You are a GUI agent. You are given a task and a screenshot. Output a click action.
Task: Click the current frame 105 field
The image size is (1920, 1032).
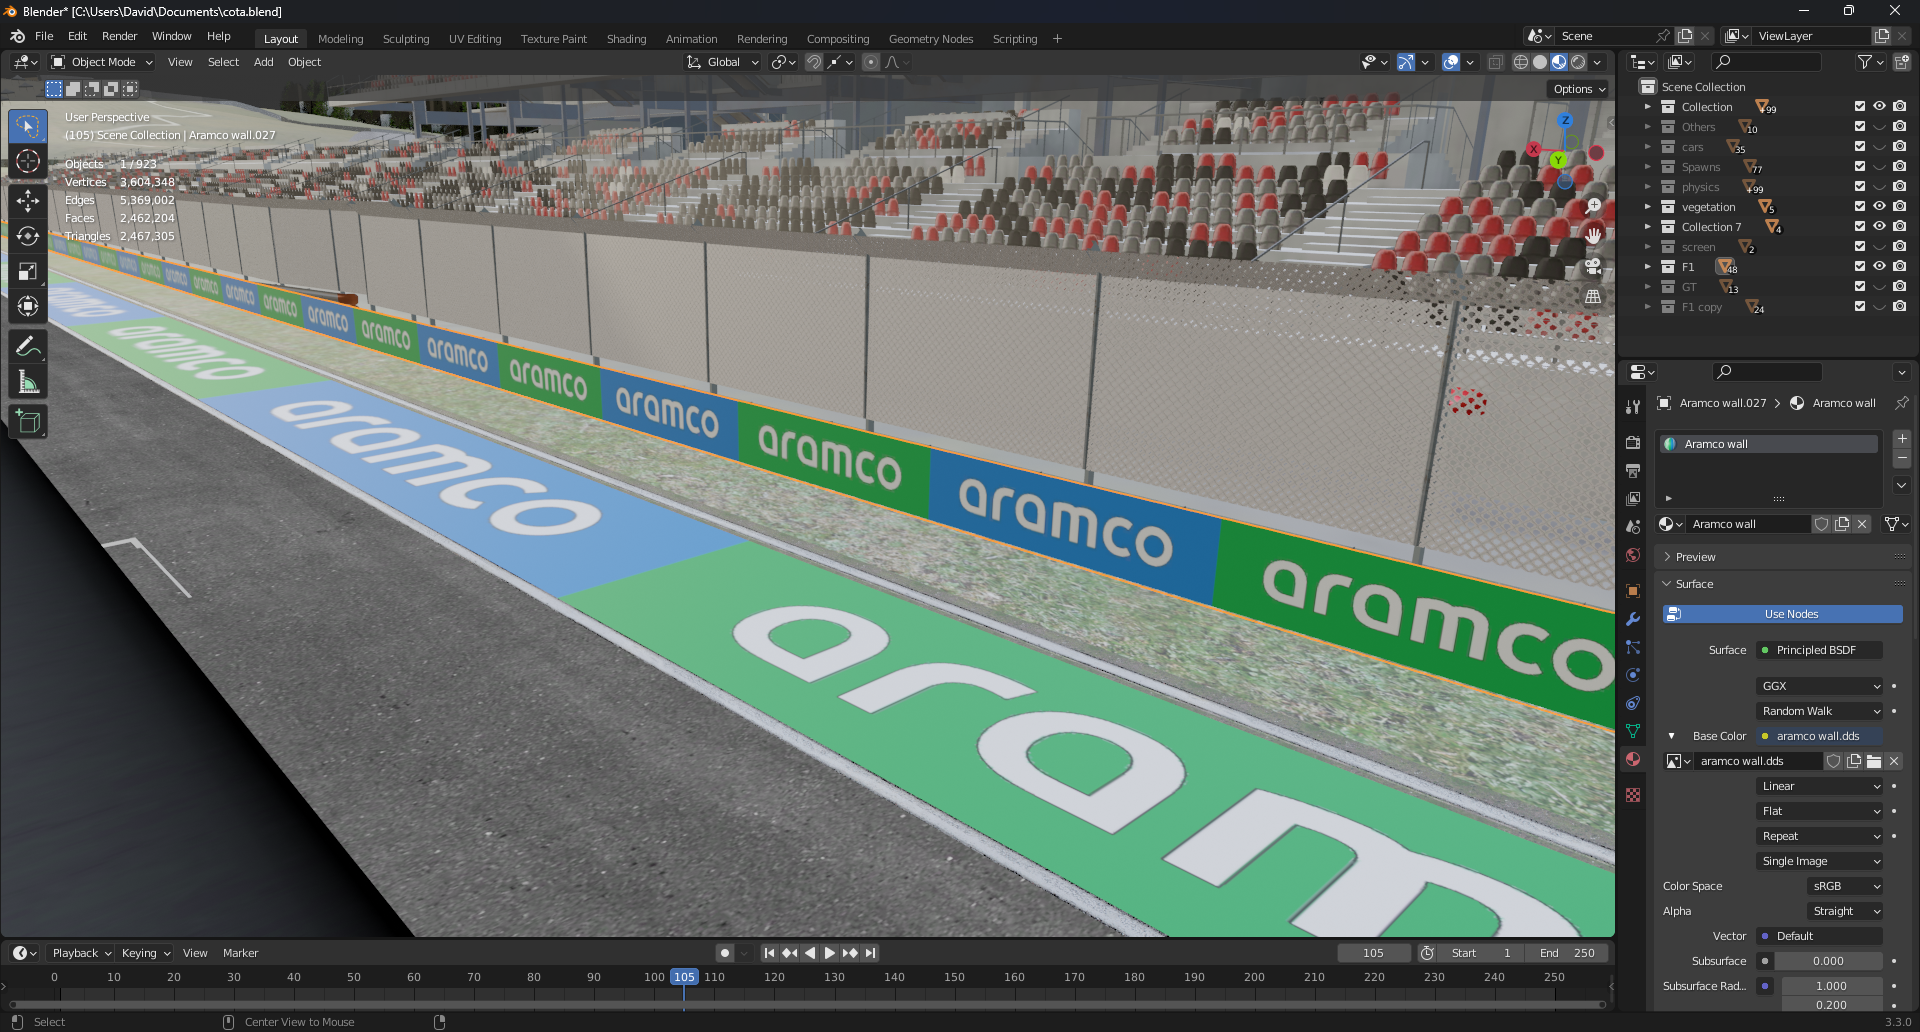click(x=1374, y=953)
